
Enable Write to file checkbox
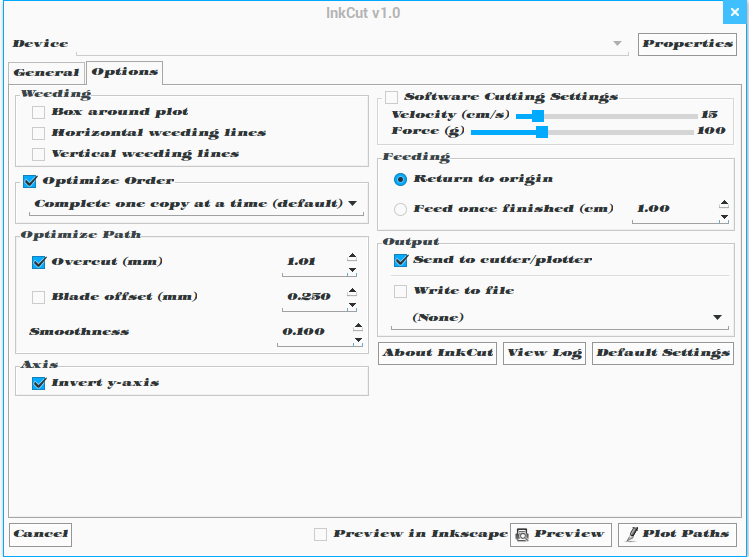400,291
